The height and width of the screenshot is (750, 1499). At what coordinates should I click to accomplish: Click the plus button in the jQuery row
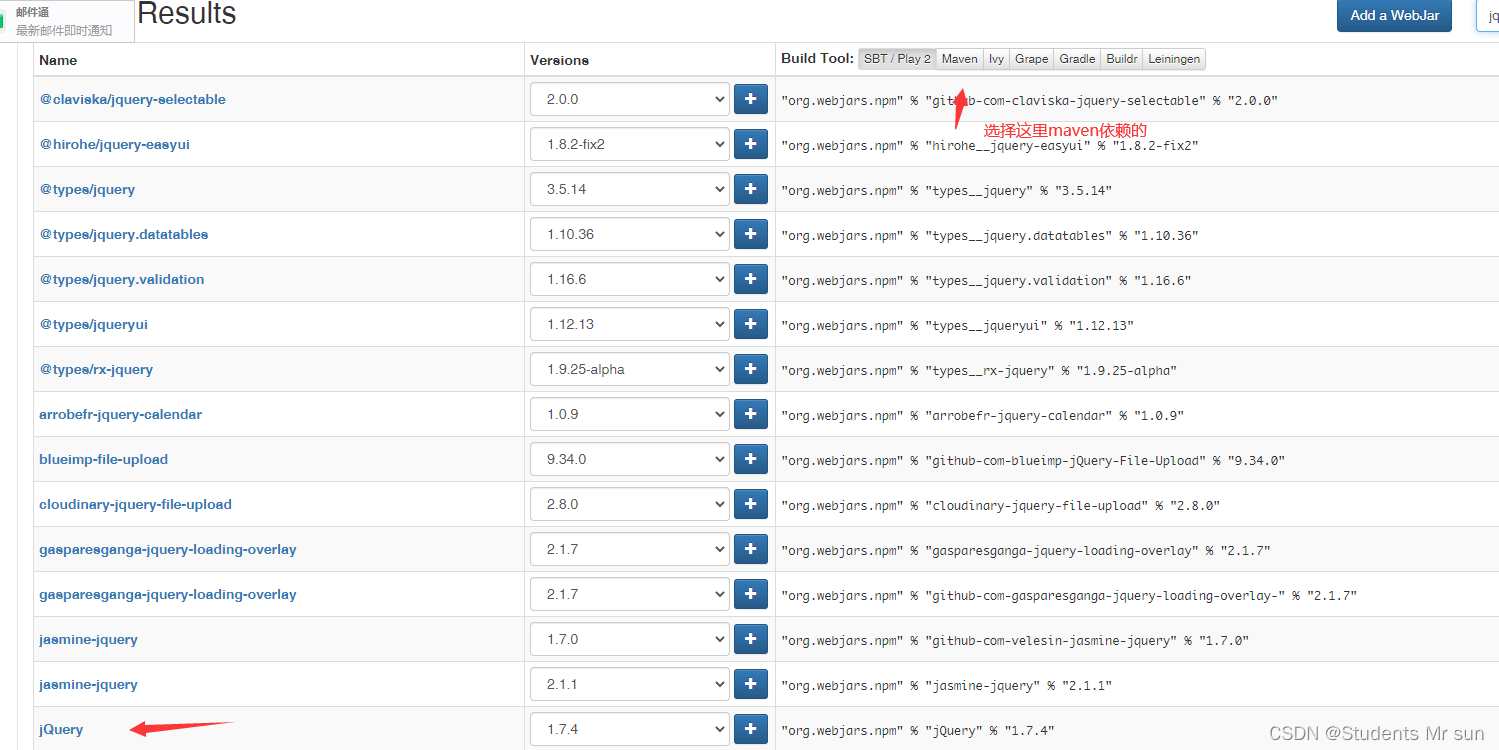coord(751,729)
